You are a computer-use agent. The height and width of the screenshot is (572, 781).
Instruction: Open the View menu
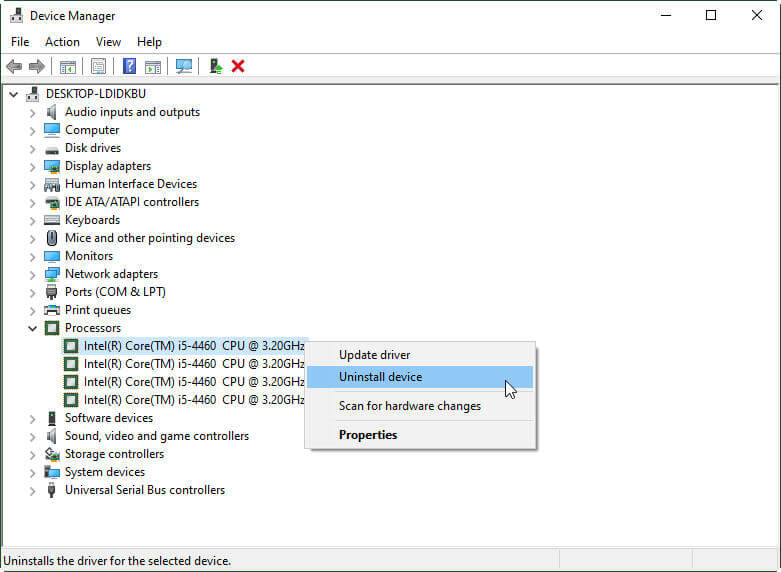[108, 42]
